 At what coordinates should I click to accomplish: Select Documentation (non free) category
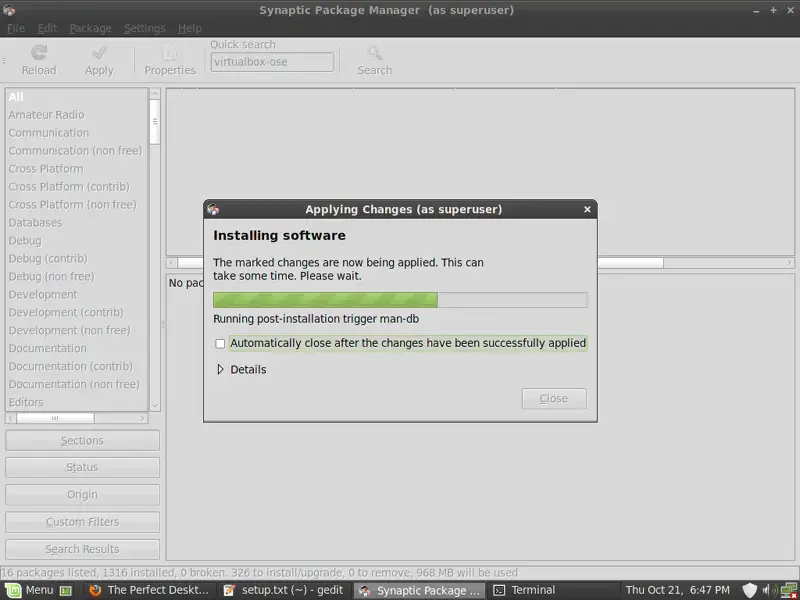(77, 384)
